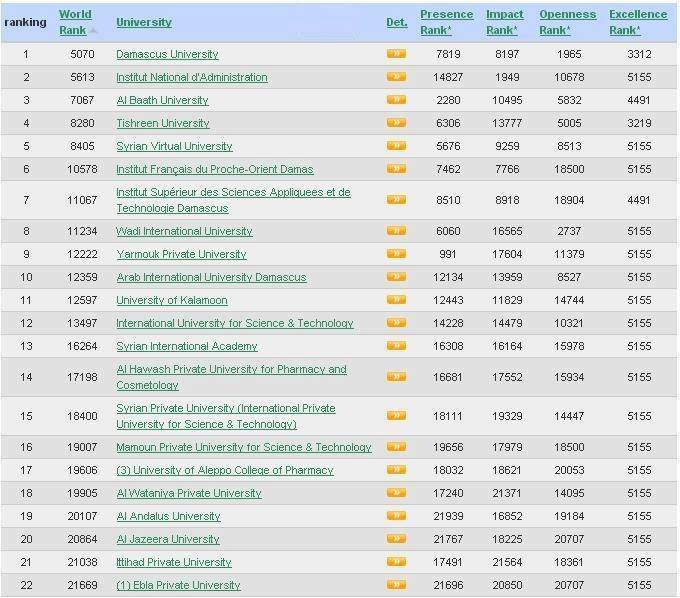The height and width of the screenshot is (598, 680).
Task: Select openness rank value 1965
Action: pos(569,54)
